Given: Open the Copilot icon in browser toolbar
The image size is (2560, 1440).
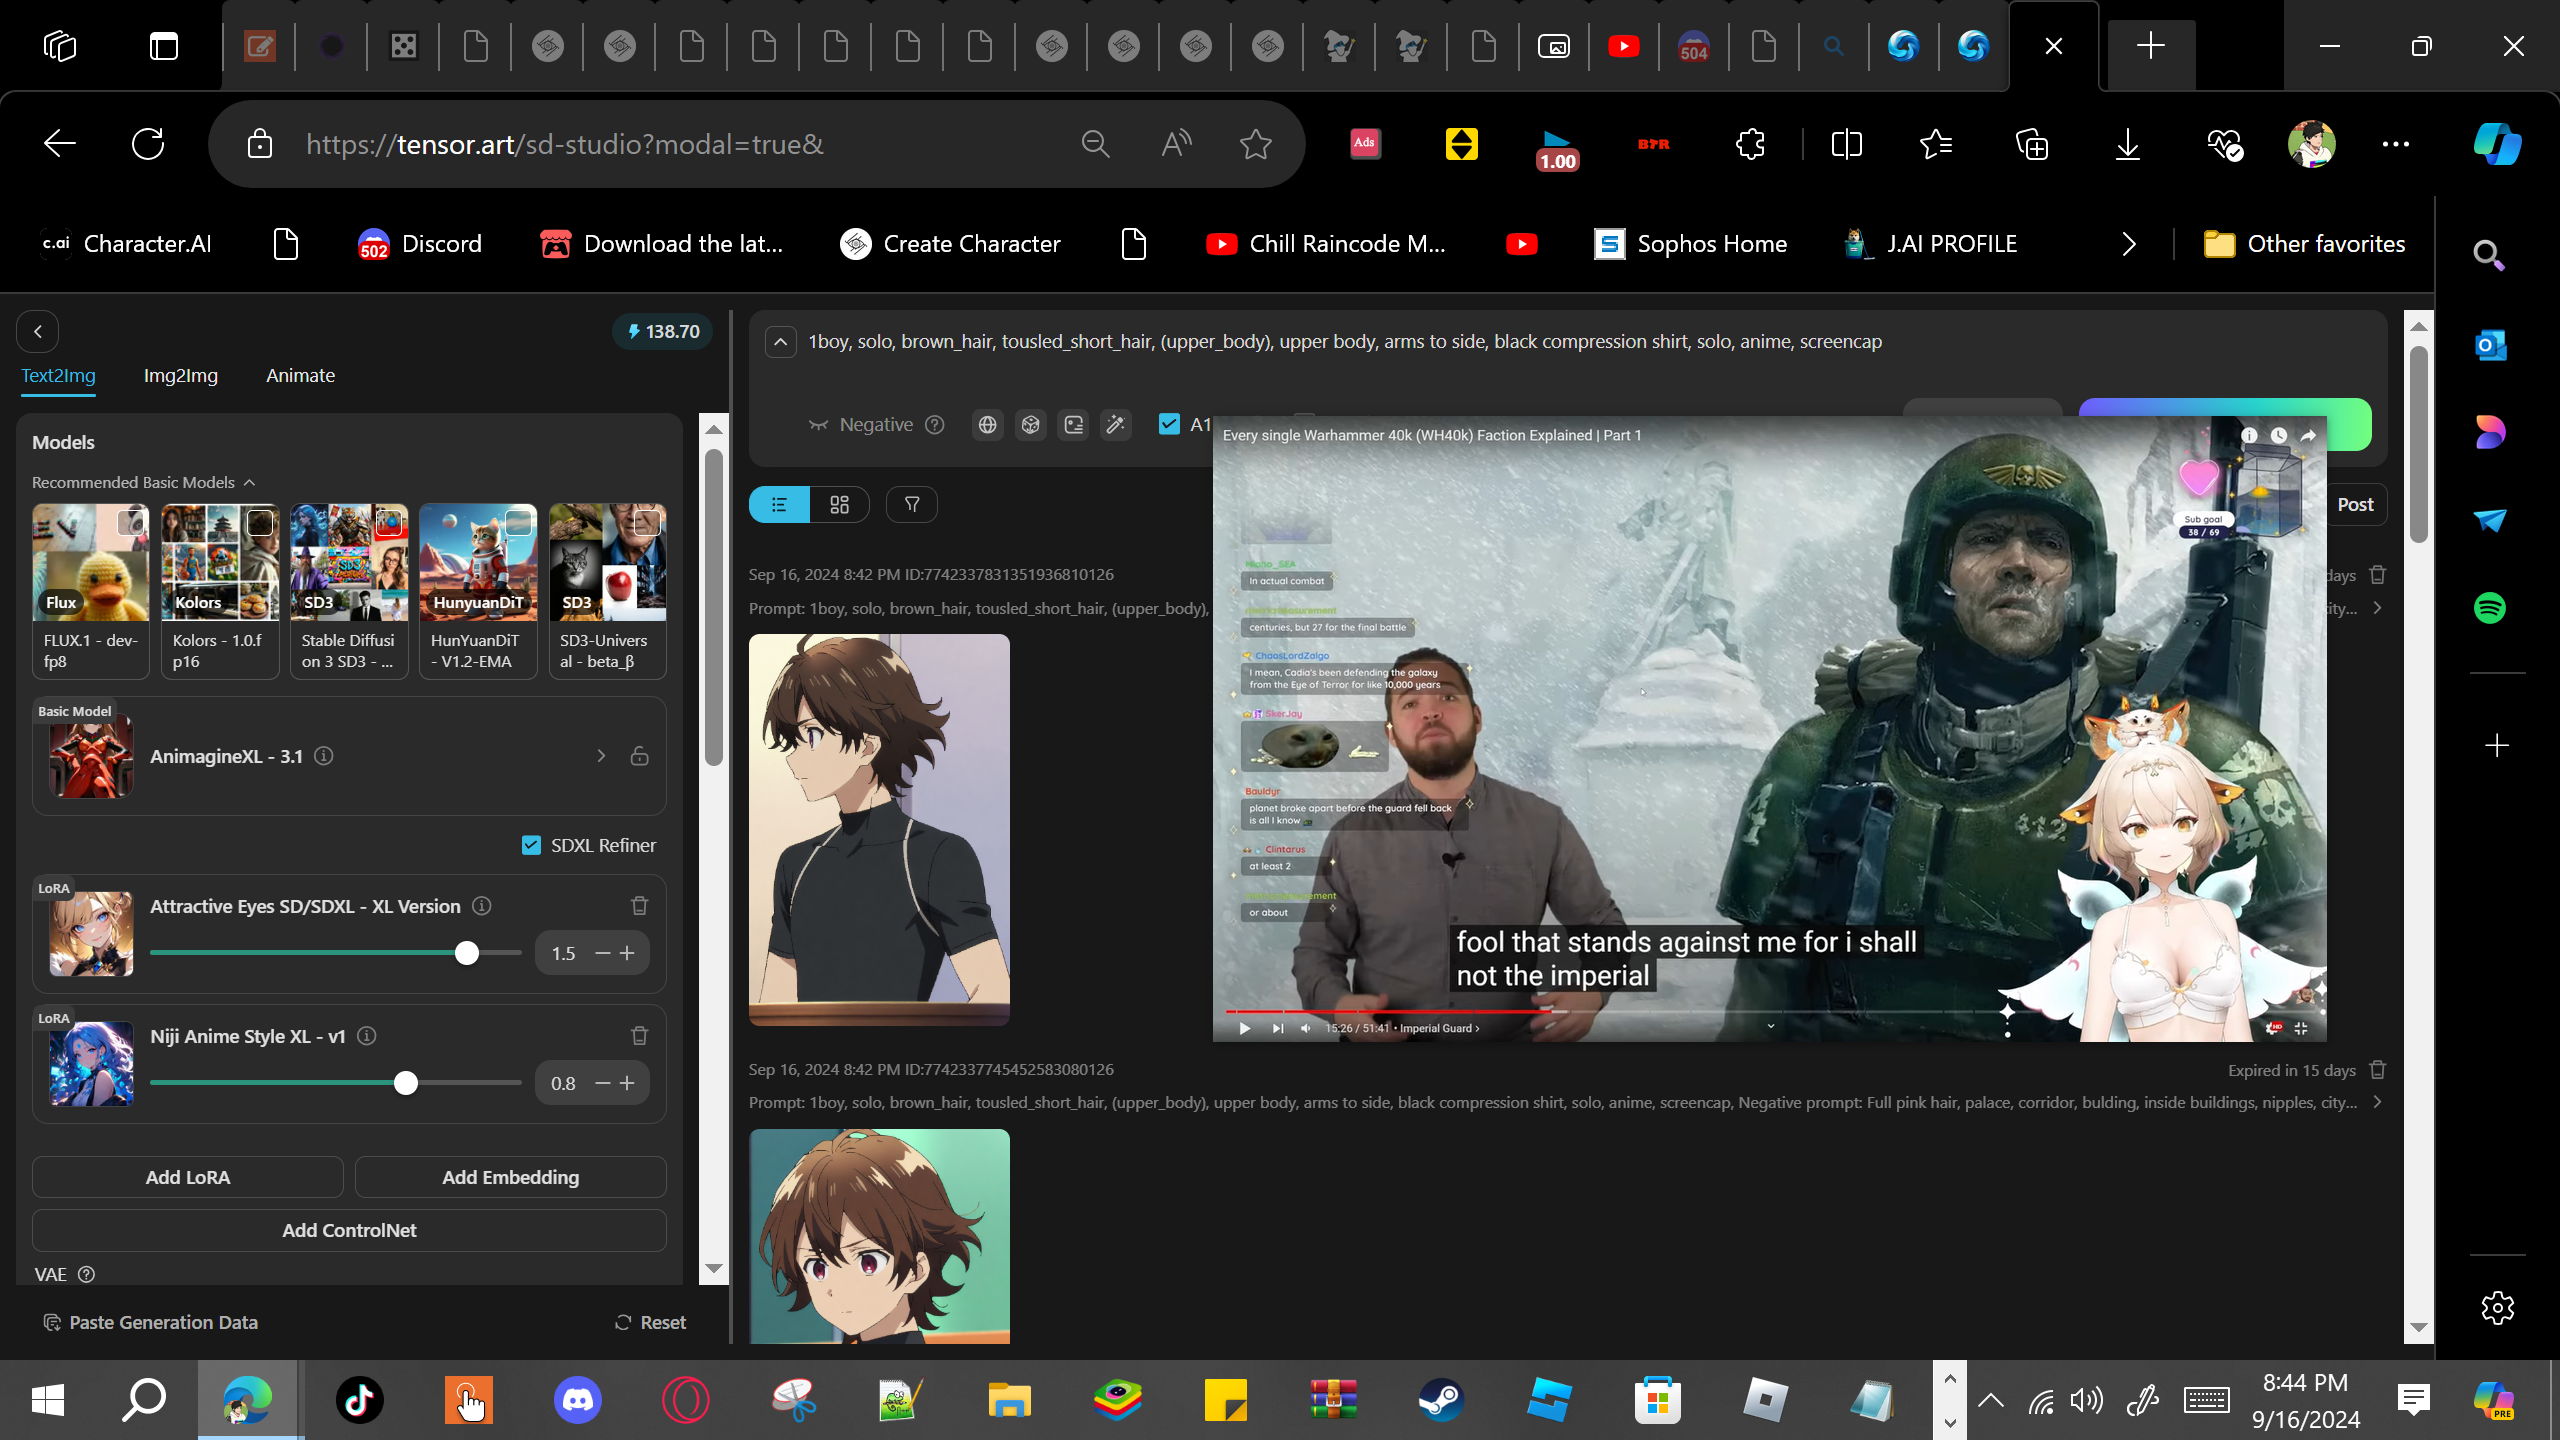Looking at the screenshot, I should tap(2497, 144).
